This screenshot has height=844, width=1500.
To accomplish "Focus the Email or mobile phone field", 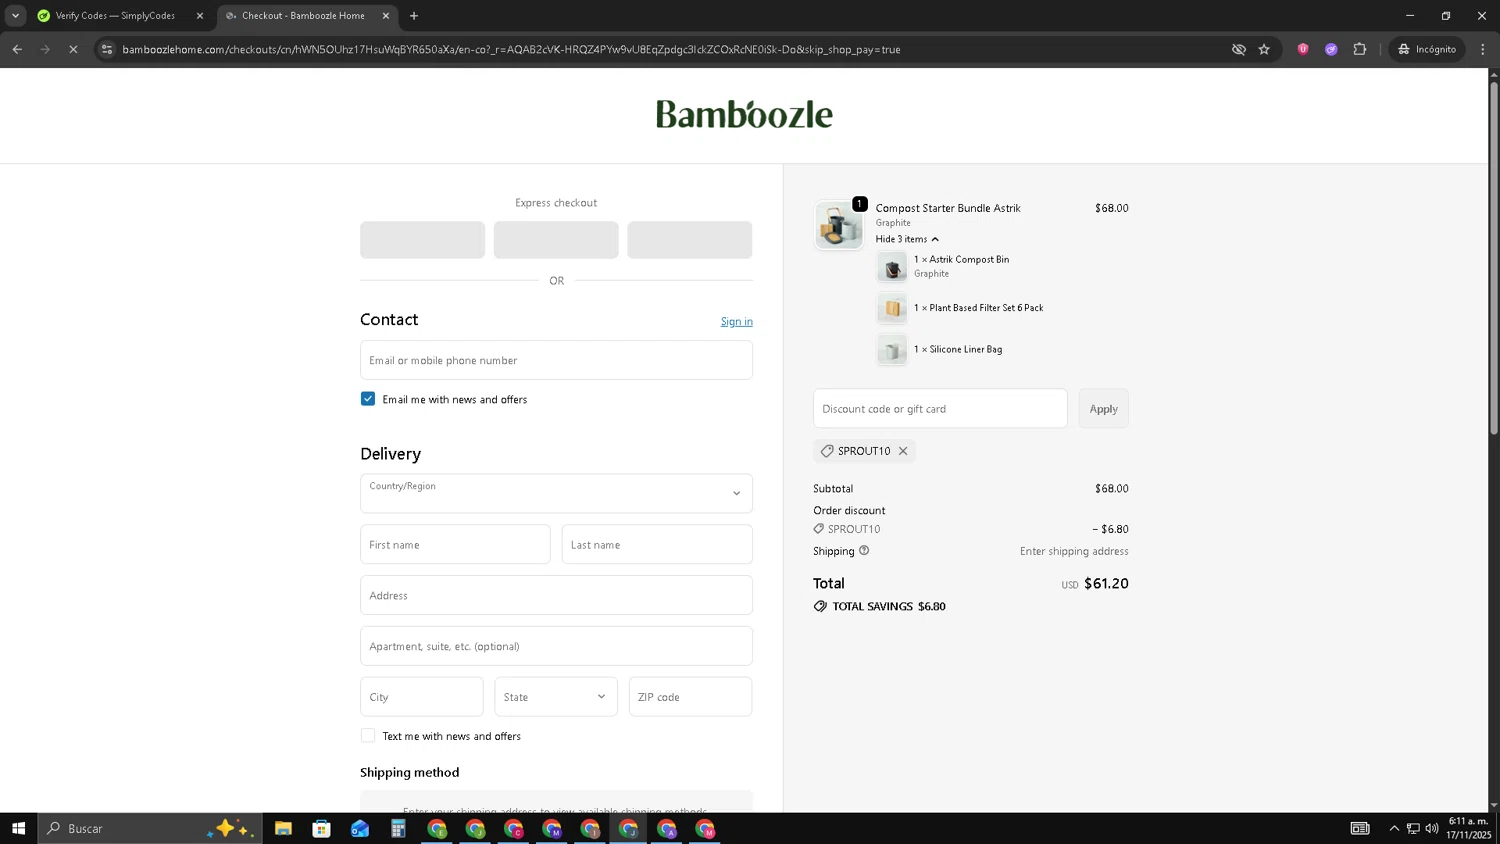I will pyautogui.click(x=556, y=360).
